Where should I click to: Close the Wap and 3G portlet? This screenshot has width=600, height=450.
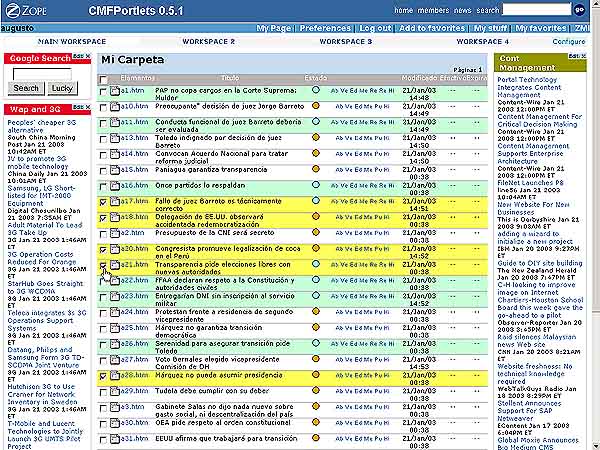[88, 107]
